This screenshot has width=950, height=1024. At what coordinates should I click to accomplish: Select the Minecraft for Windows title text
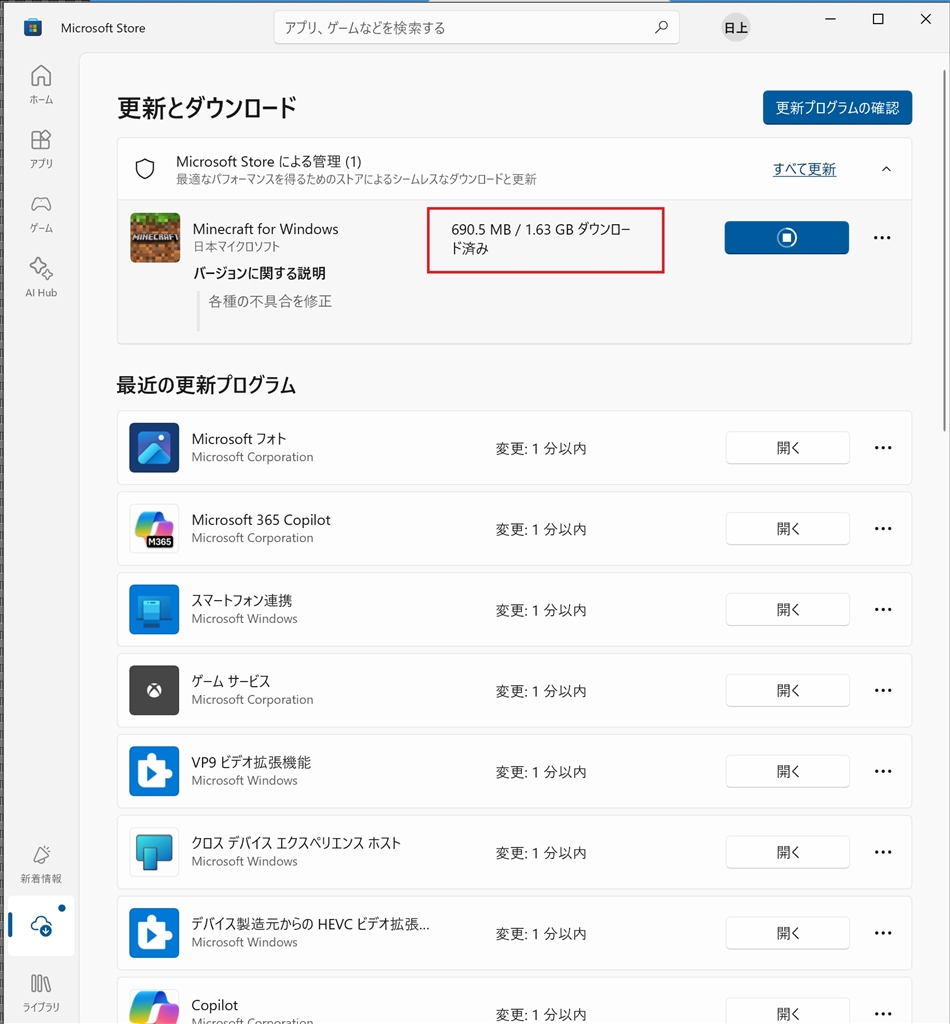(x=265, y=229)
